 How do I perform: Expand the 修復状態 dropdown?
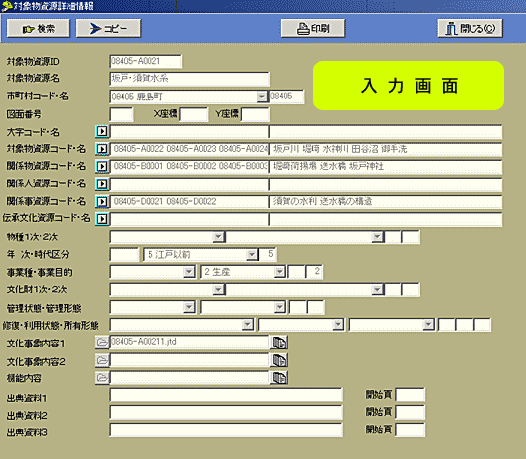click(248, 324)
